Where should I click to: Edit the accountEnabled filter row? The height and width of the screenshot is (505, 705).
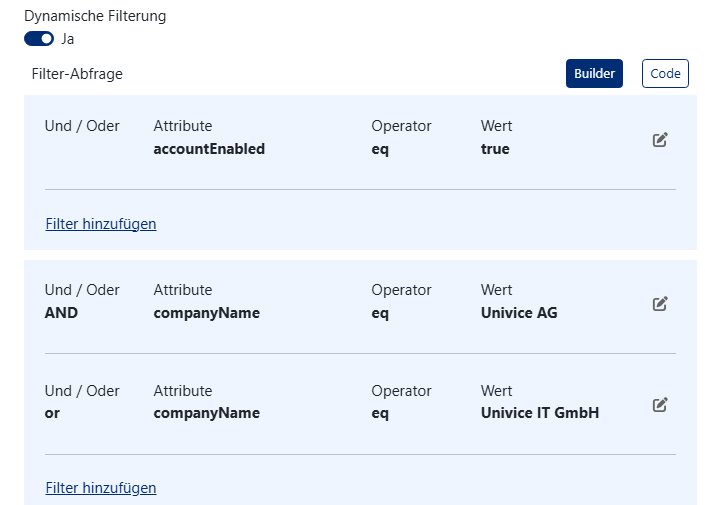tap(659, 140)
